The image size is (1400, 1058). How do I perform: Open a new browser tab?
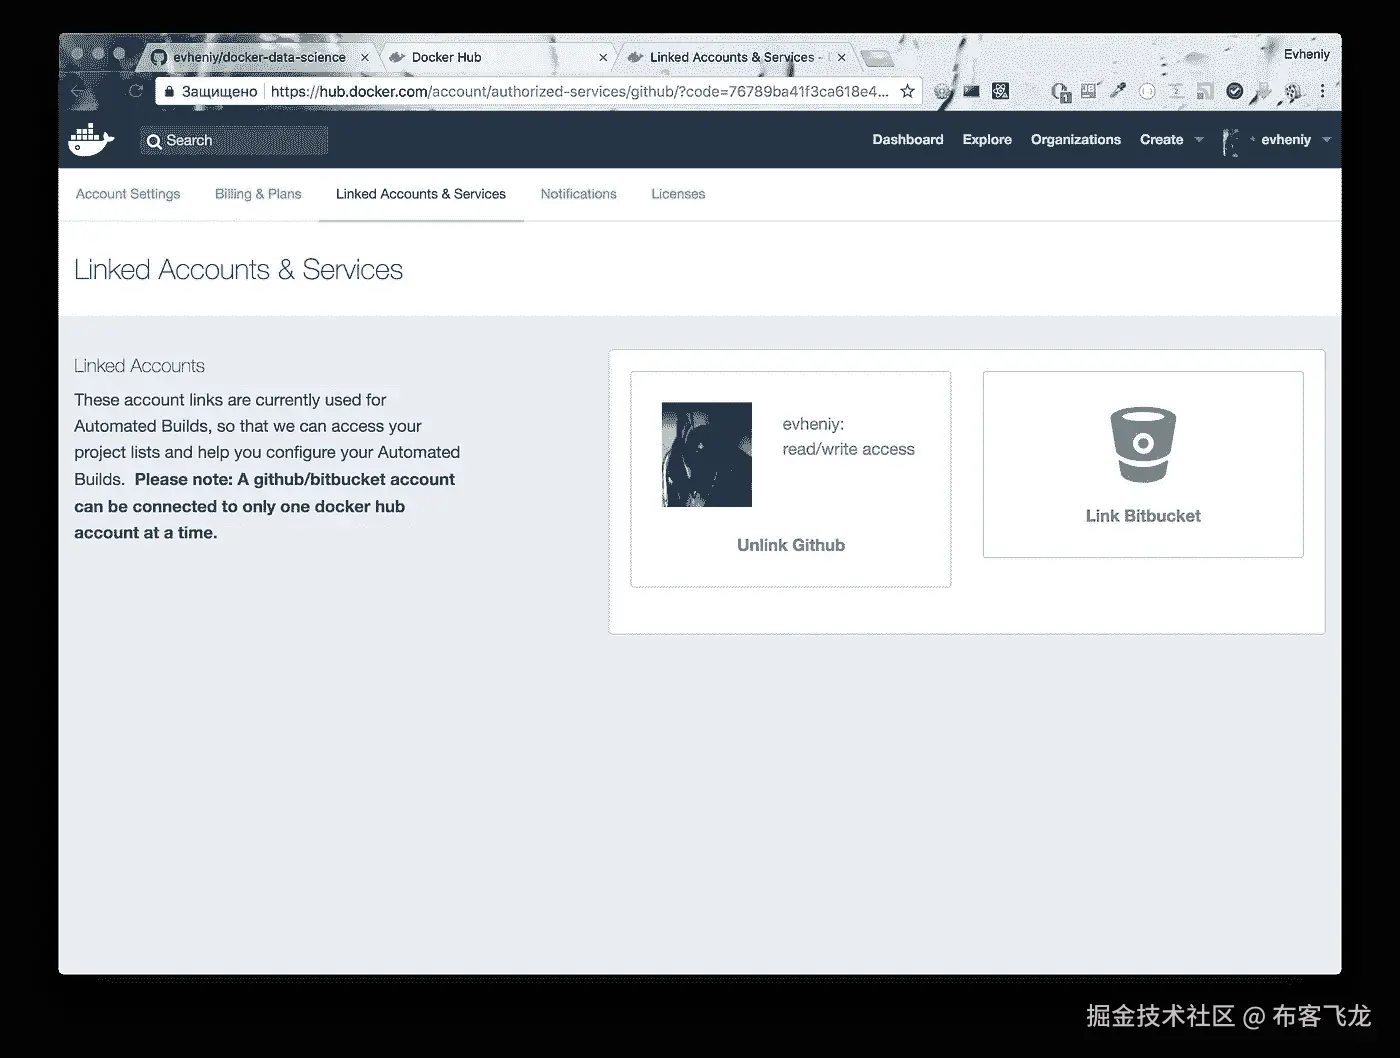pyautogui.click(x=877, y=58)
